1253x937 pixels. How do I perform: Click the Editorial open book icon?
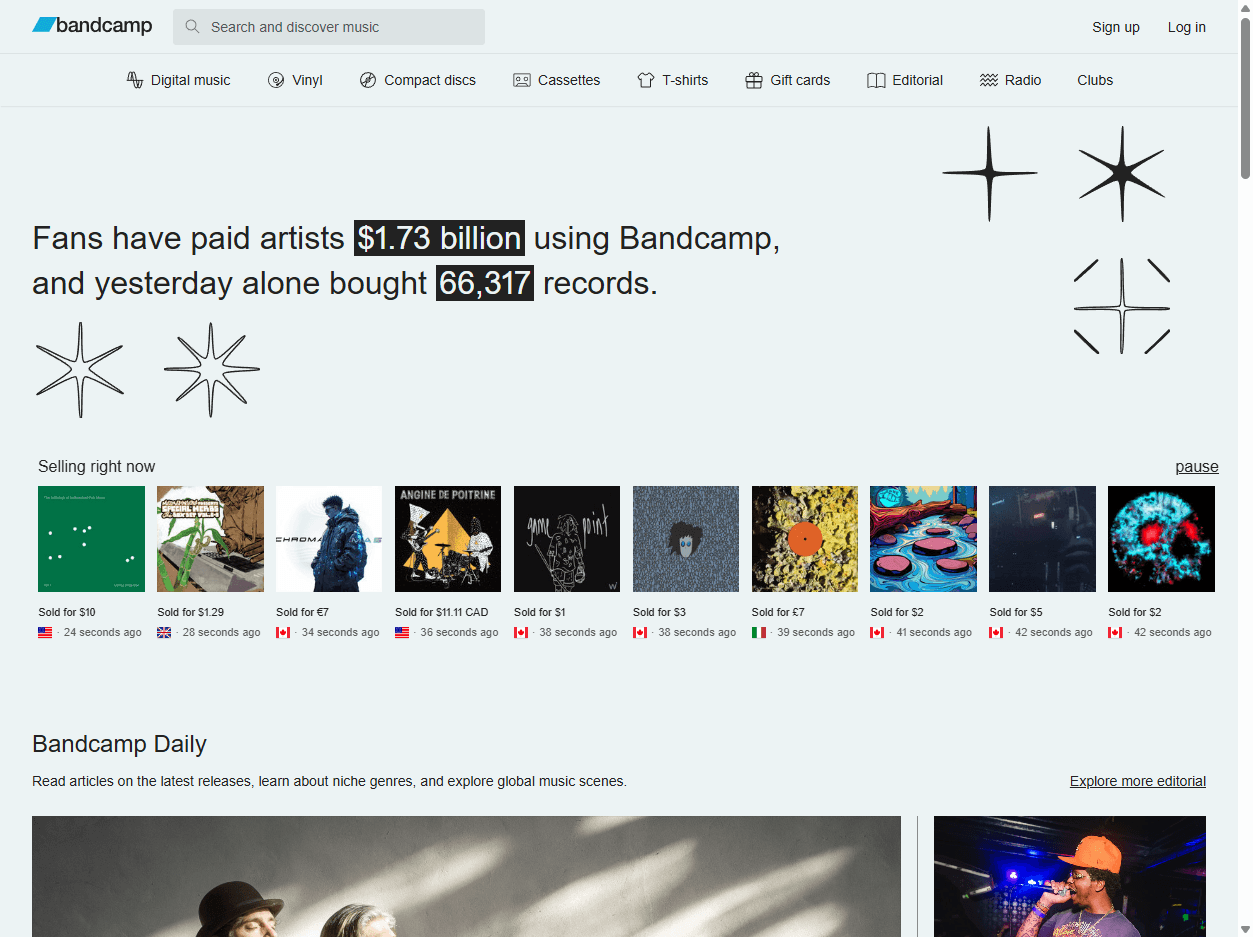tap(876, 80)
